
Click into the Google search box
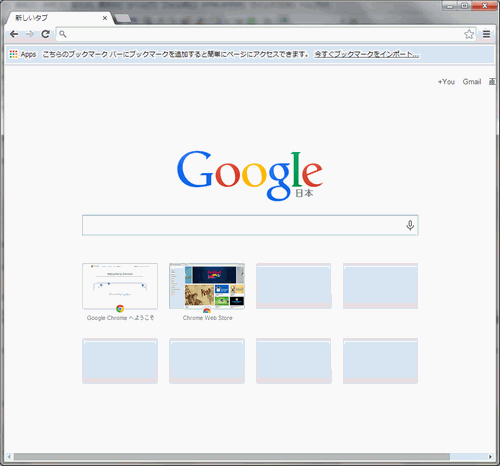tap(250, 225)
